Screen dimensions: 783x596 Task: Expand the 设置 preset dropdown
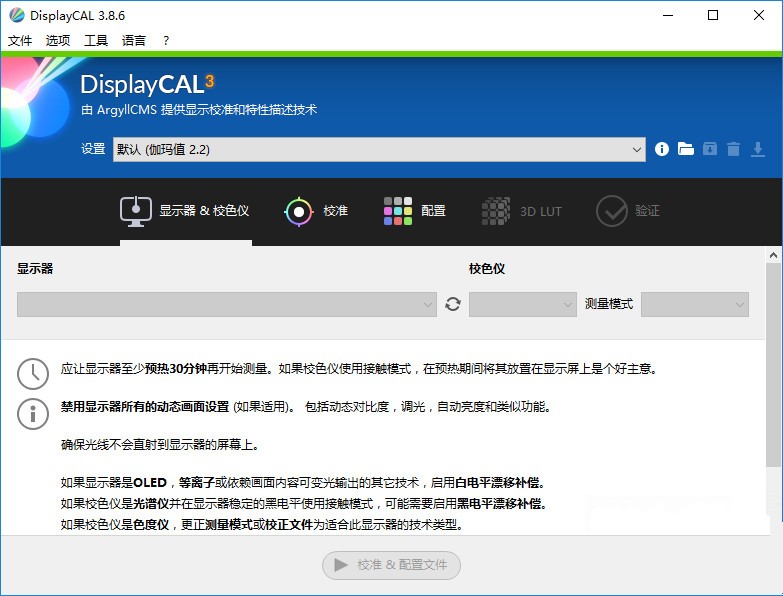click(379, 149)
